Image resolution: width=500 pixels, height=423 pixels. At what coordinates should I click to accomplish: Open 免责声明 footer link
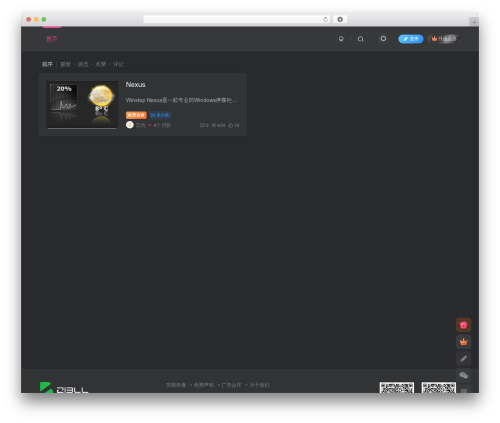pos(204,385)
